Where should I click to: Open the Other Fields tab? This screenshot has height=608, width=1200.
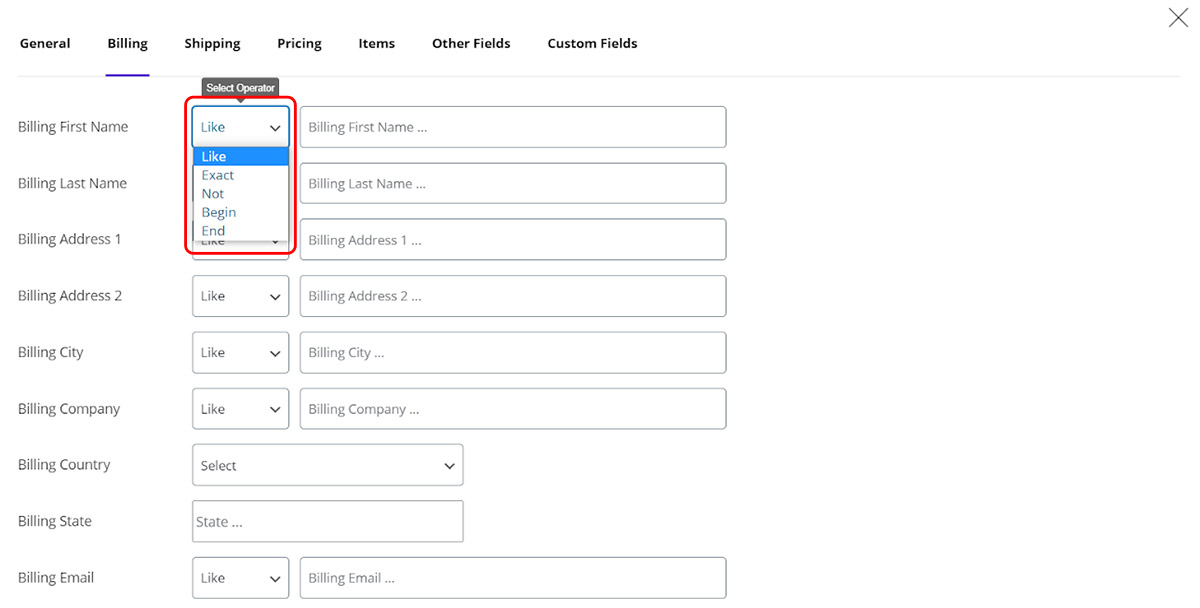[x=471, y=44]
